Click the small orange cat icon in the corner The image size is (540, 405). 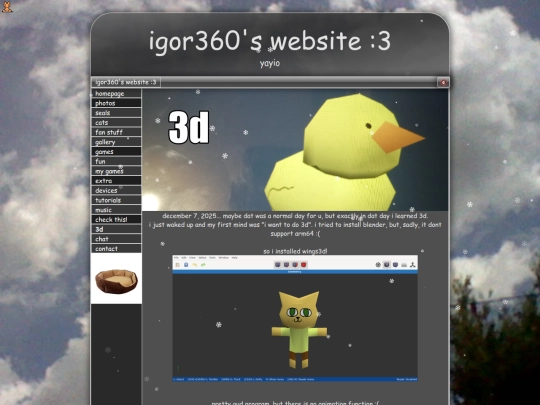(x=7, y=7)
